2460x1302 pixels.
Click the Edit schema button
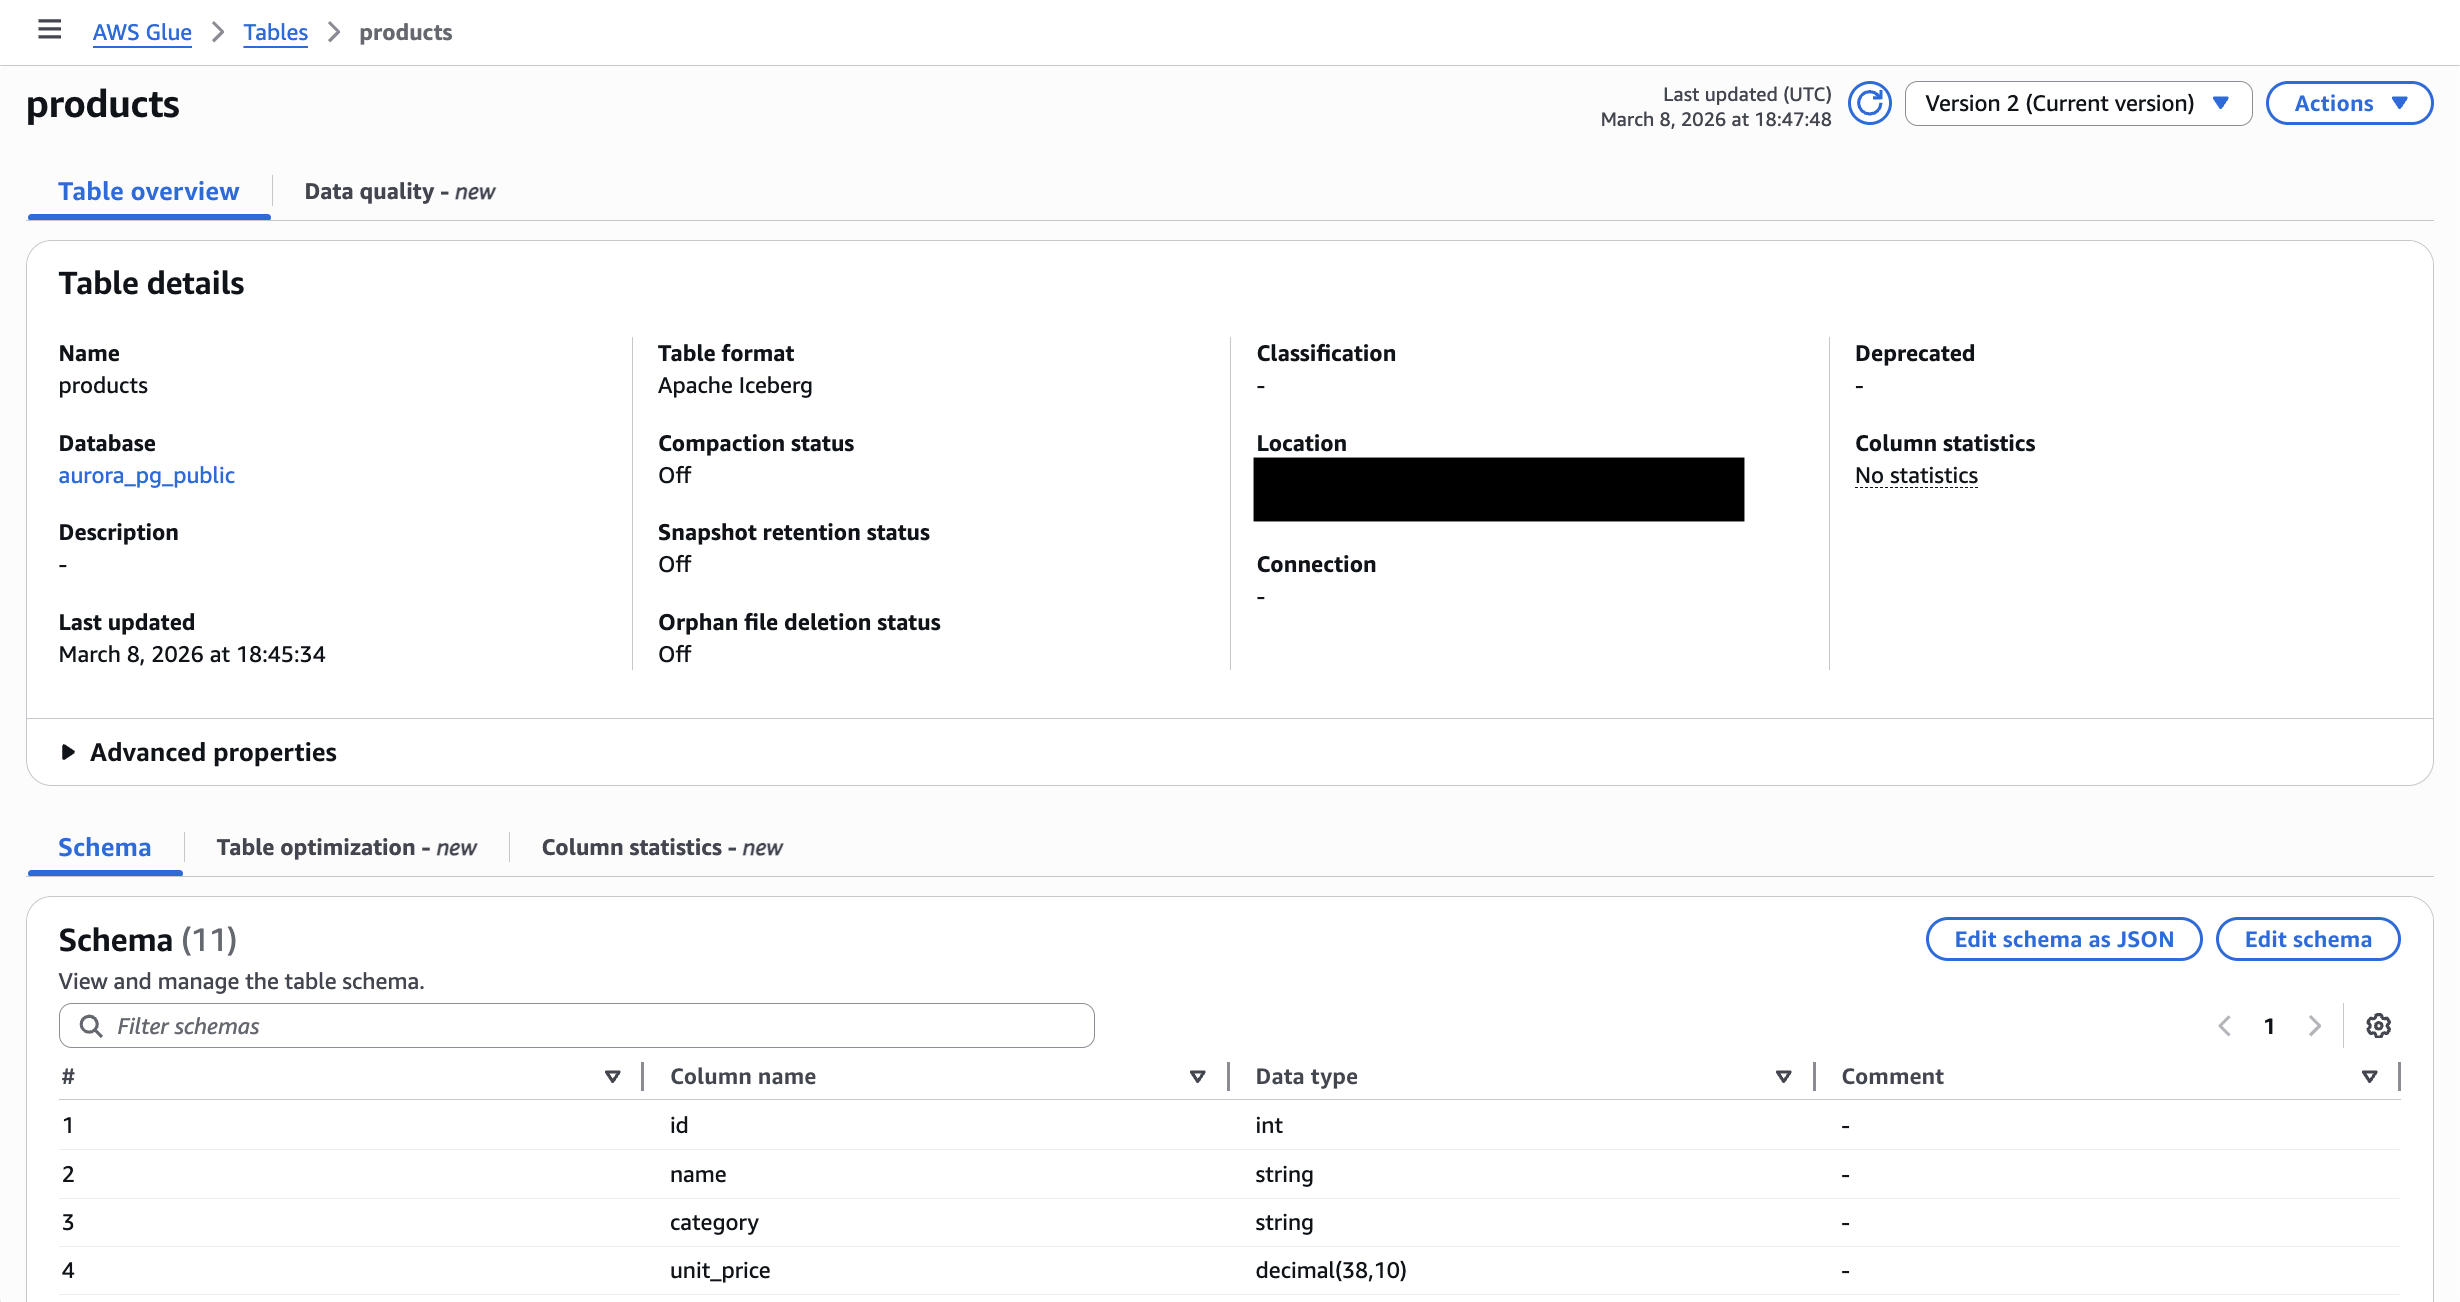coord(2307,940)
